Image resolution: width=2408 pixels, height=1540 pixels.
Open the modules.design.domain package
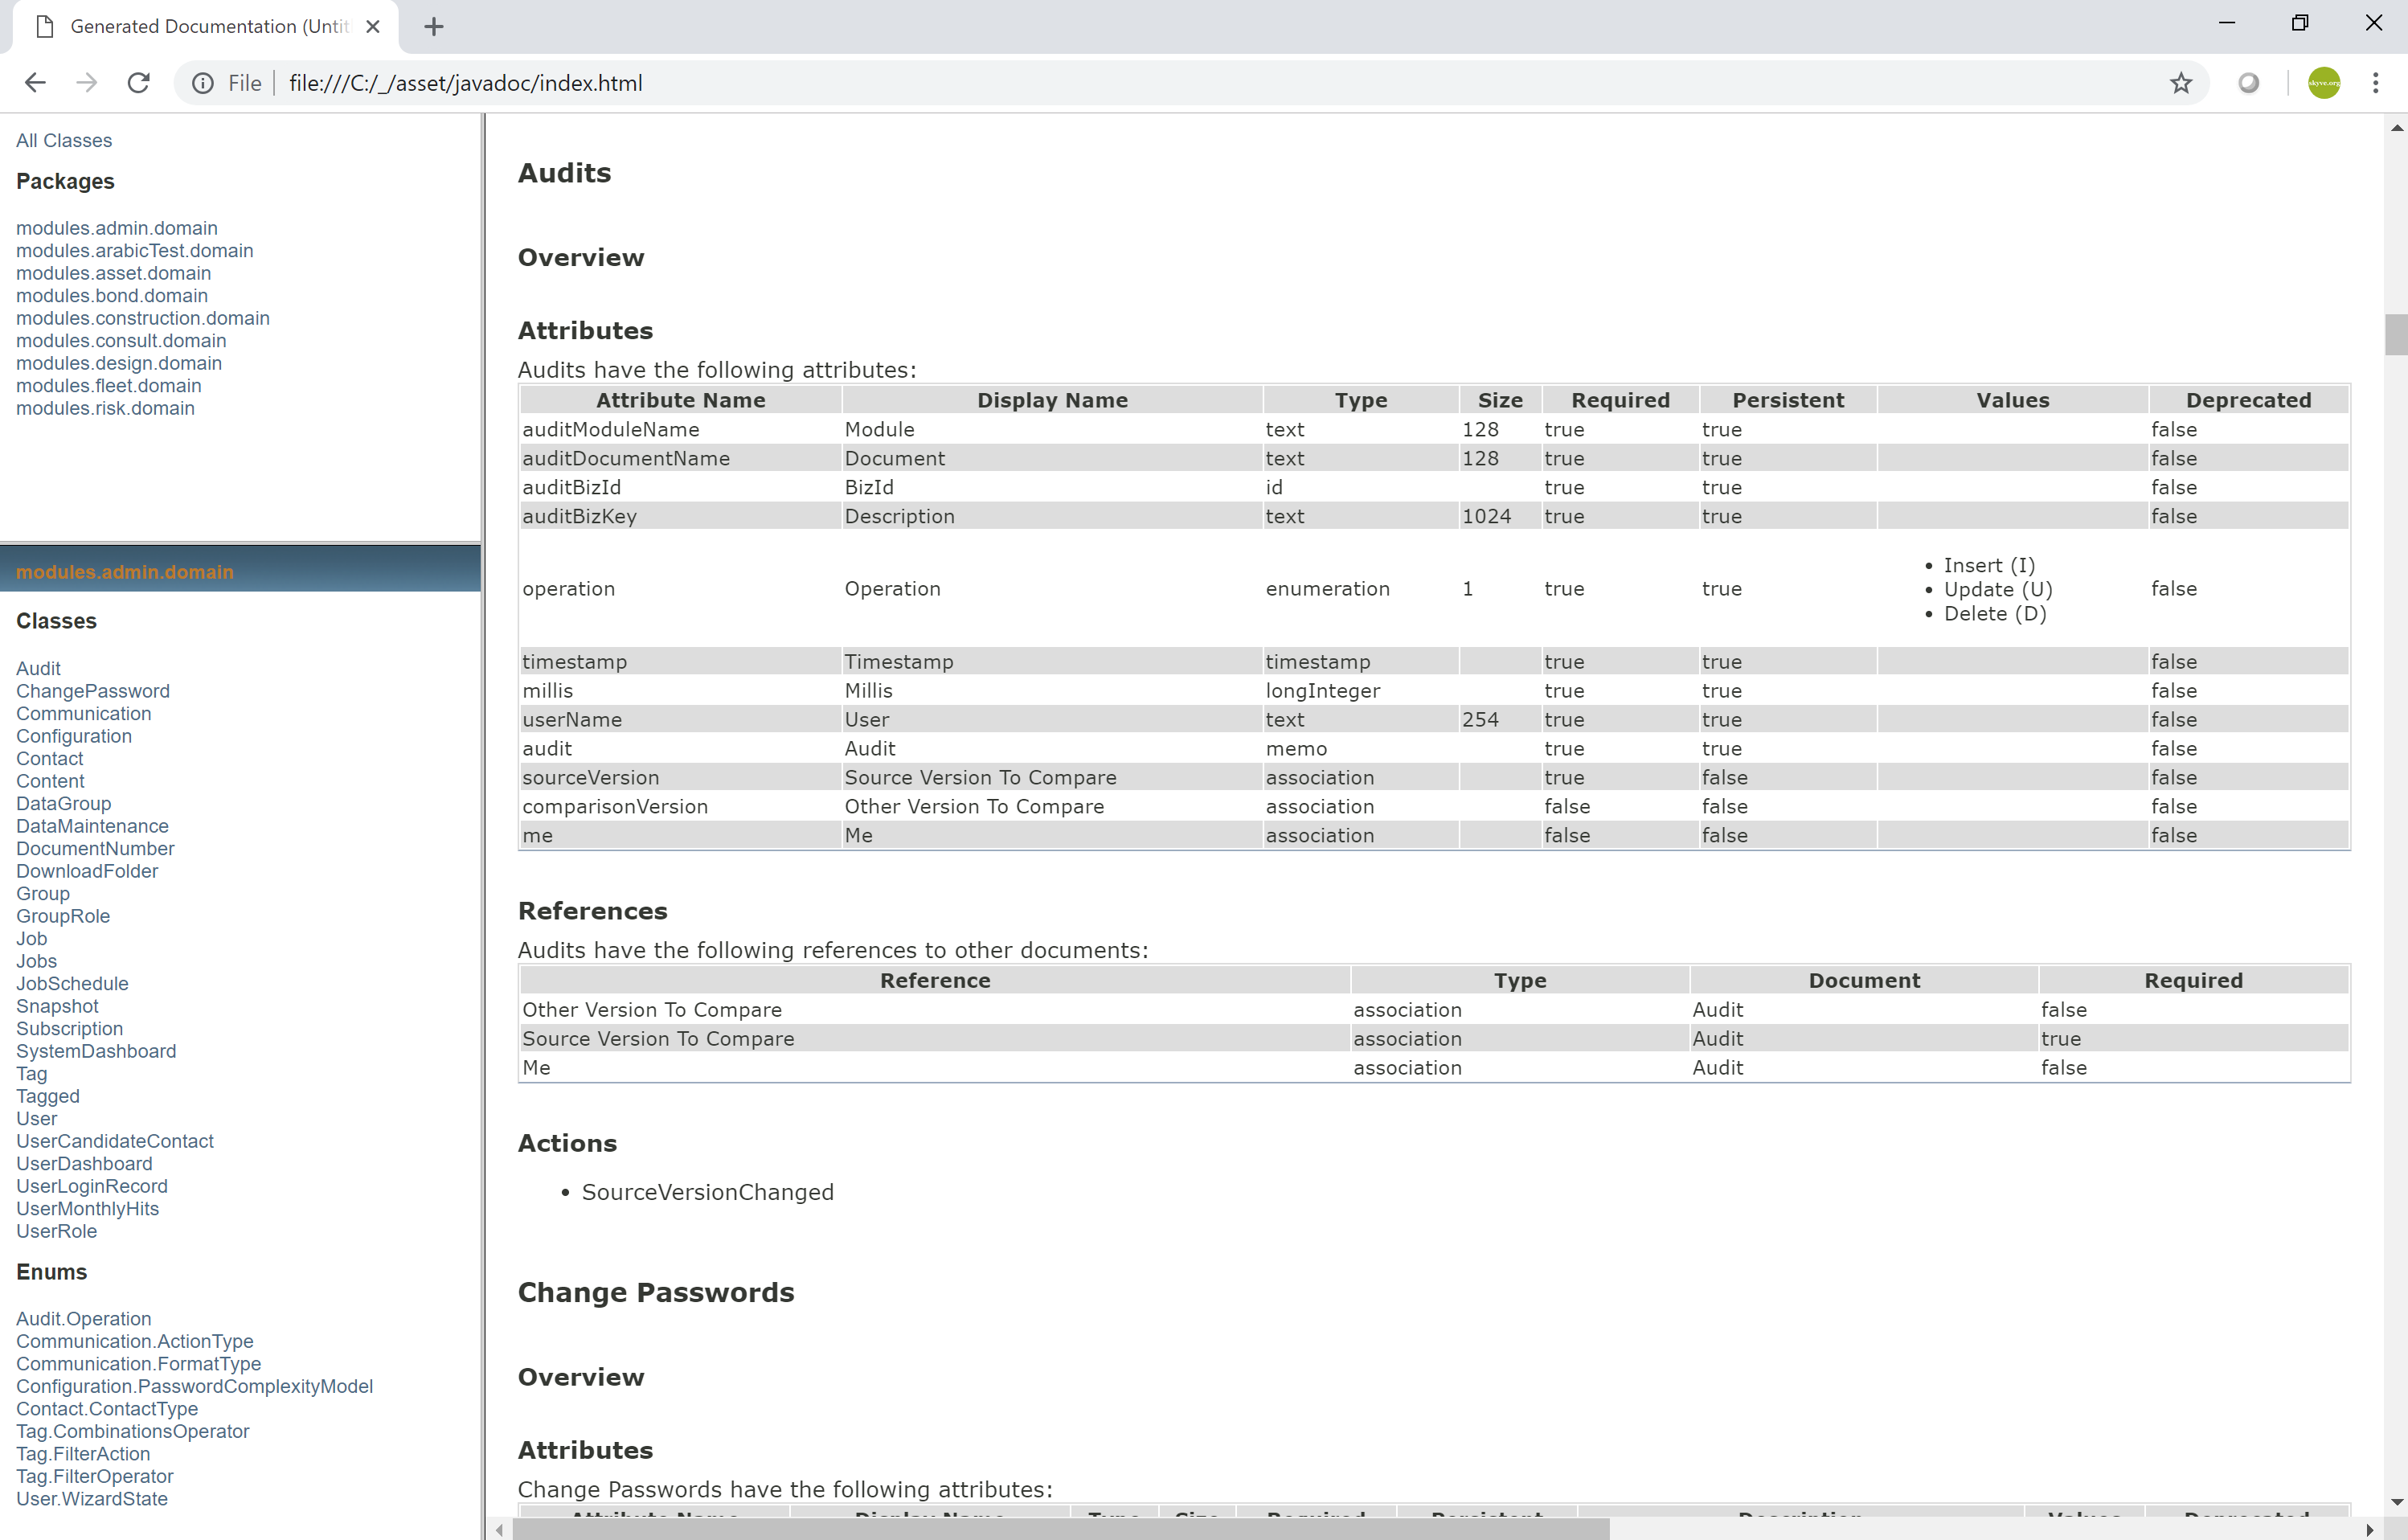(x=119, y=363)
